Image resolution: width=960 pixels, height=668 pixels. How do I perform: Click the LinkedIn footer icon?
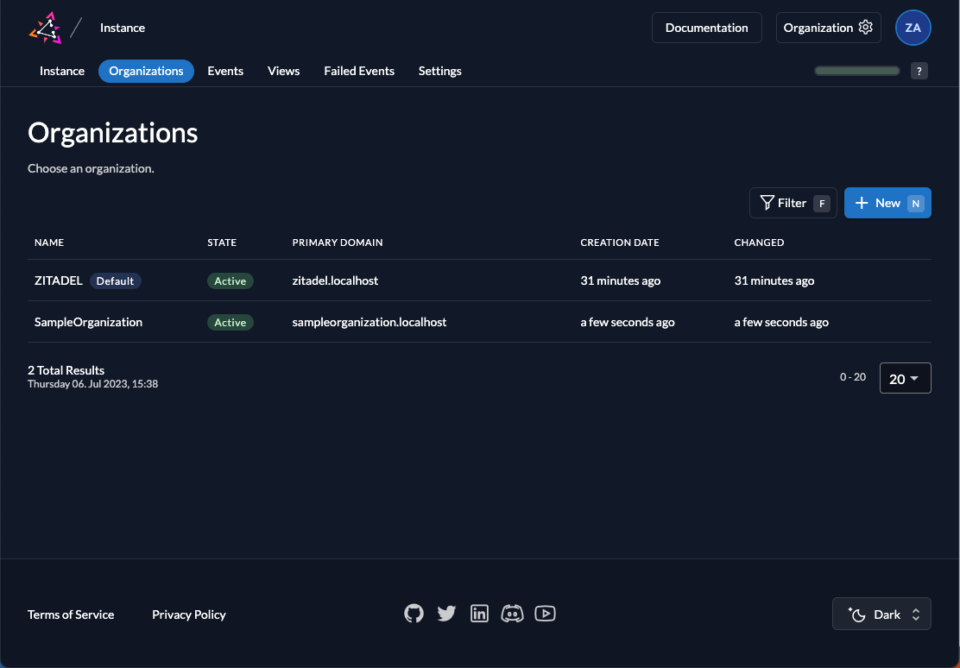click(479, 613)
